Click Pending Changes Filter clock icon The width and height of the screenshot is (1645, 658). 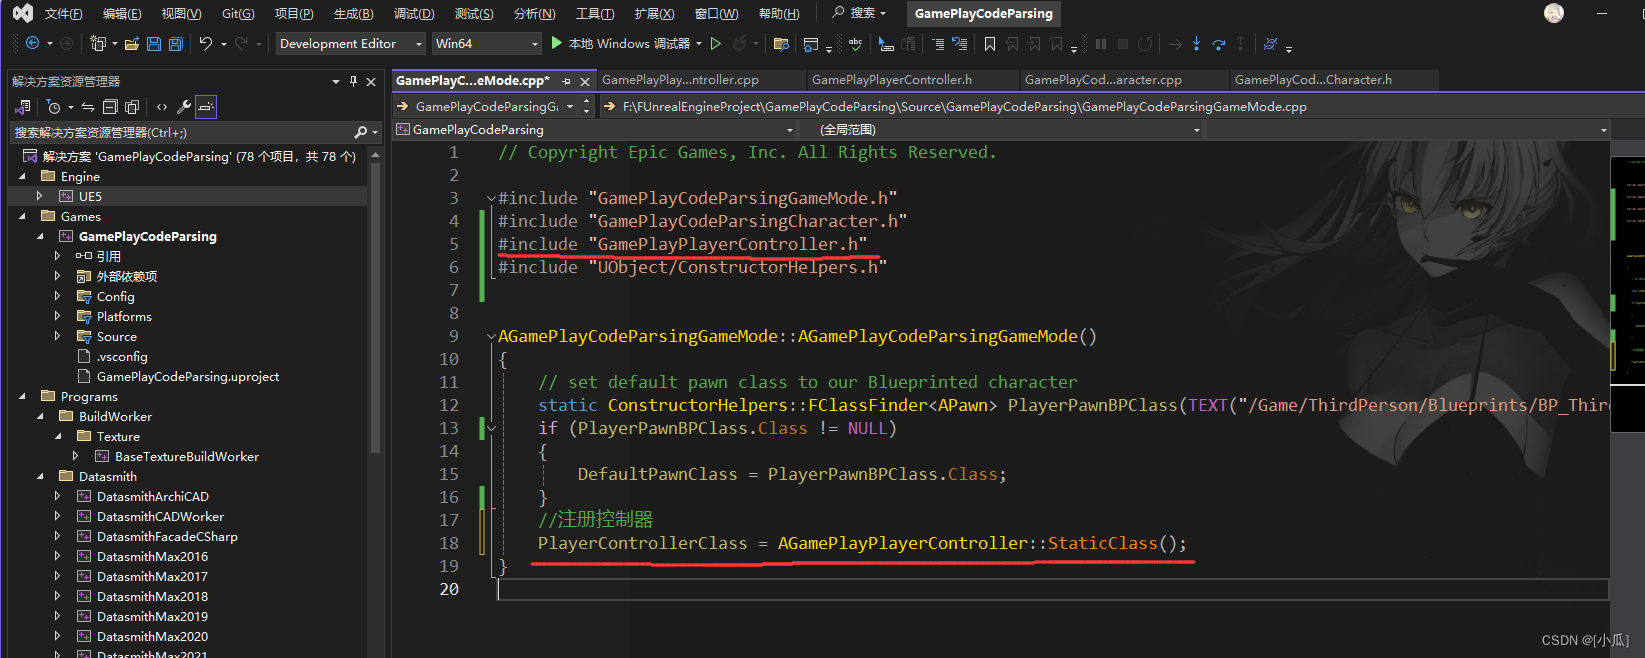(x=53, y=107)
